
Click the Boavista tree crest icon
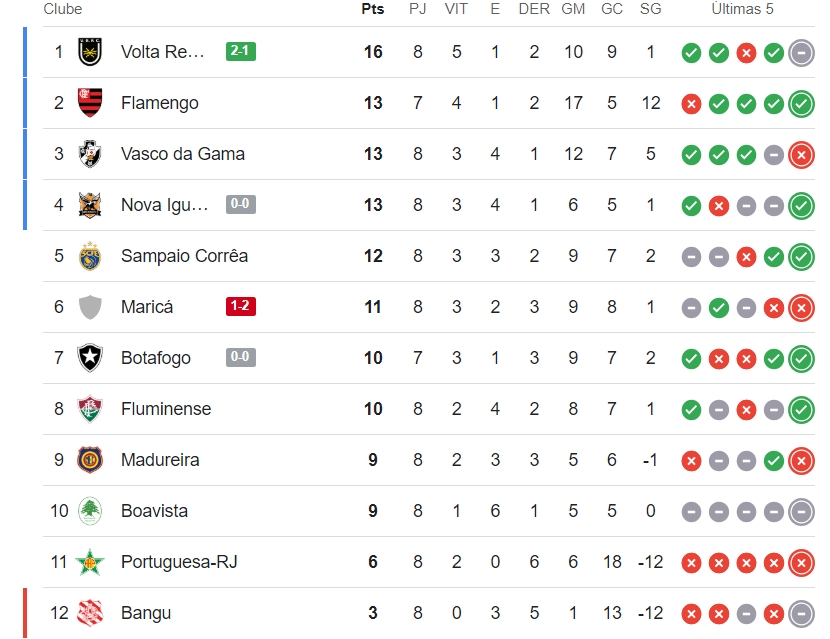coord(90,511)
